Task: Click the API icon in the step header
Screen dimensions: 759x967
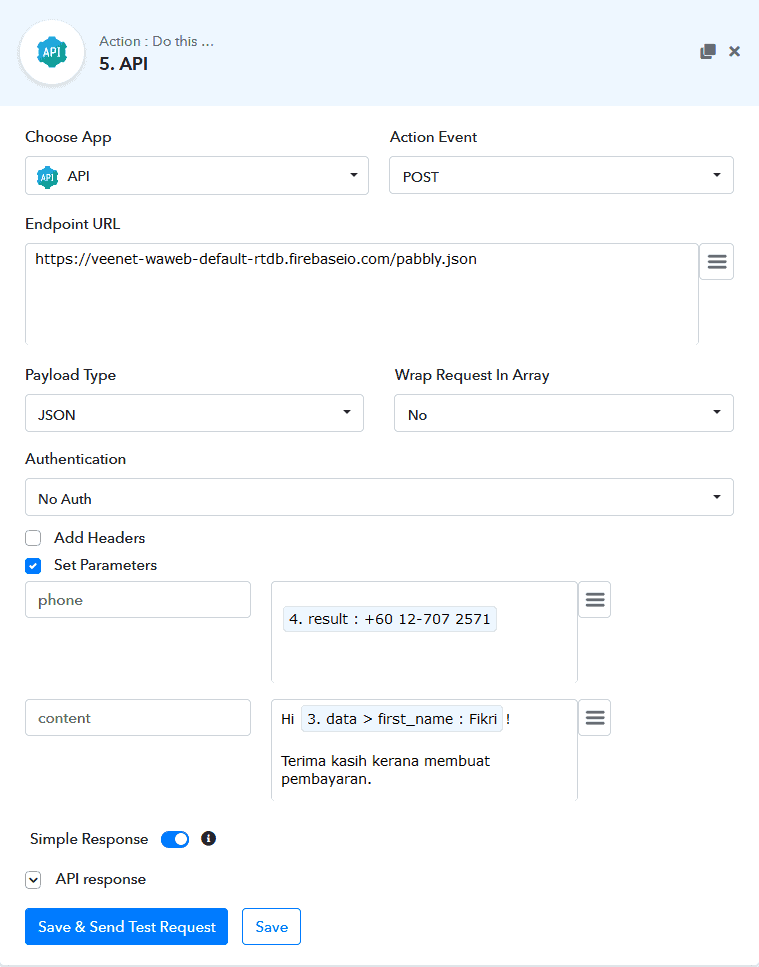Action: coord(51,50)
